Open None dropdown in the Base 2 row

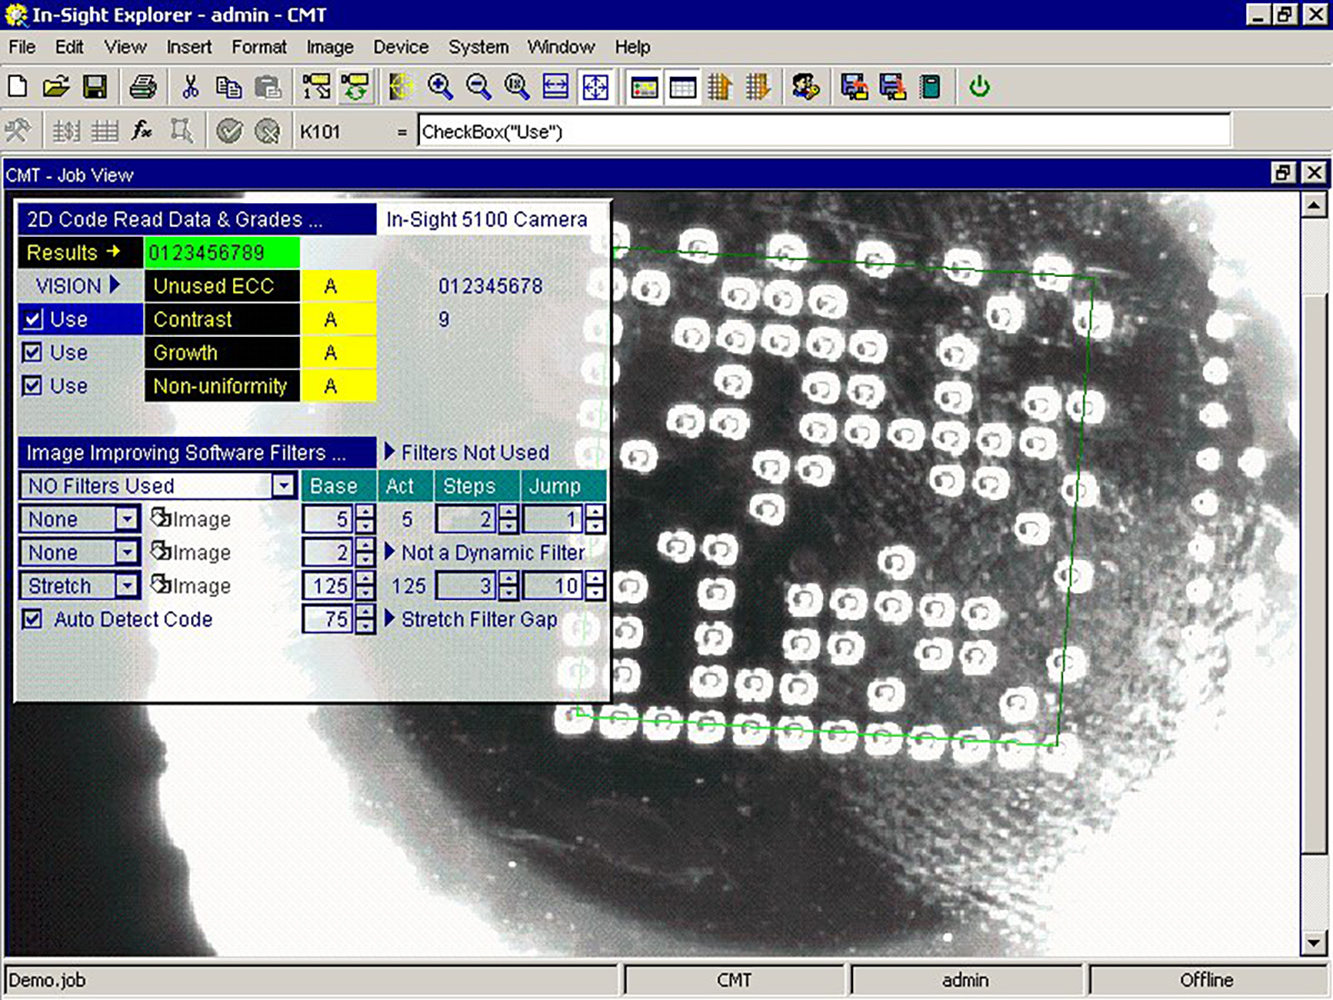[127, 552]
